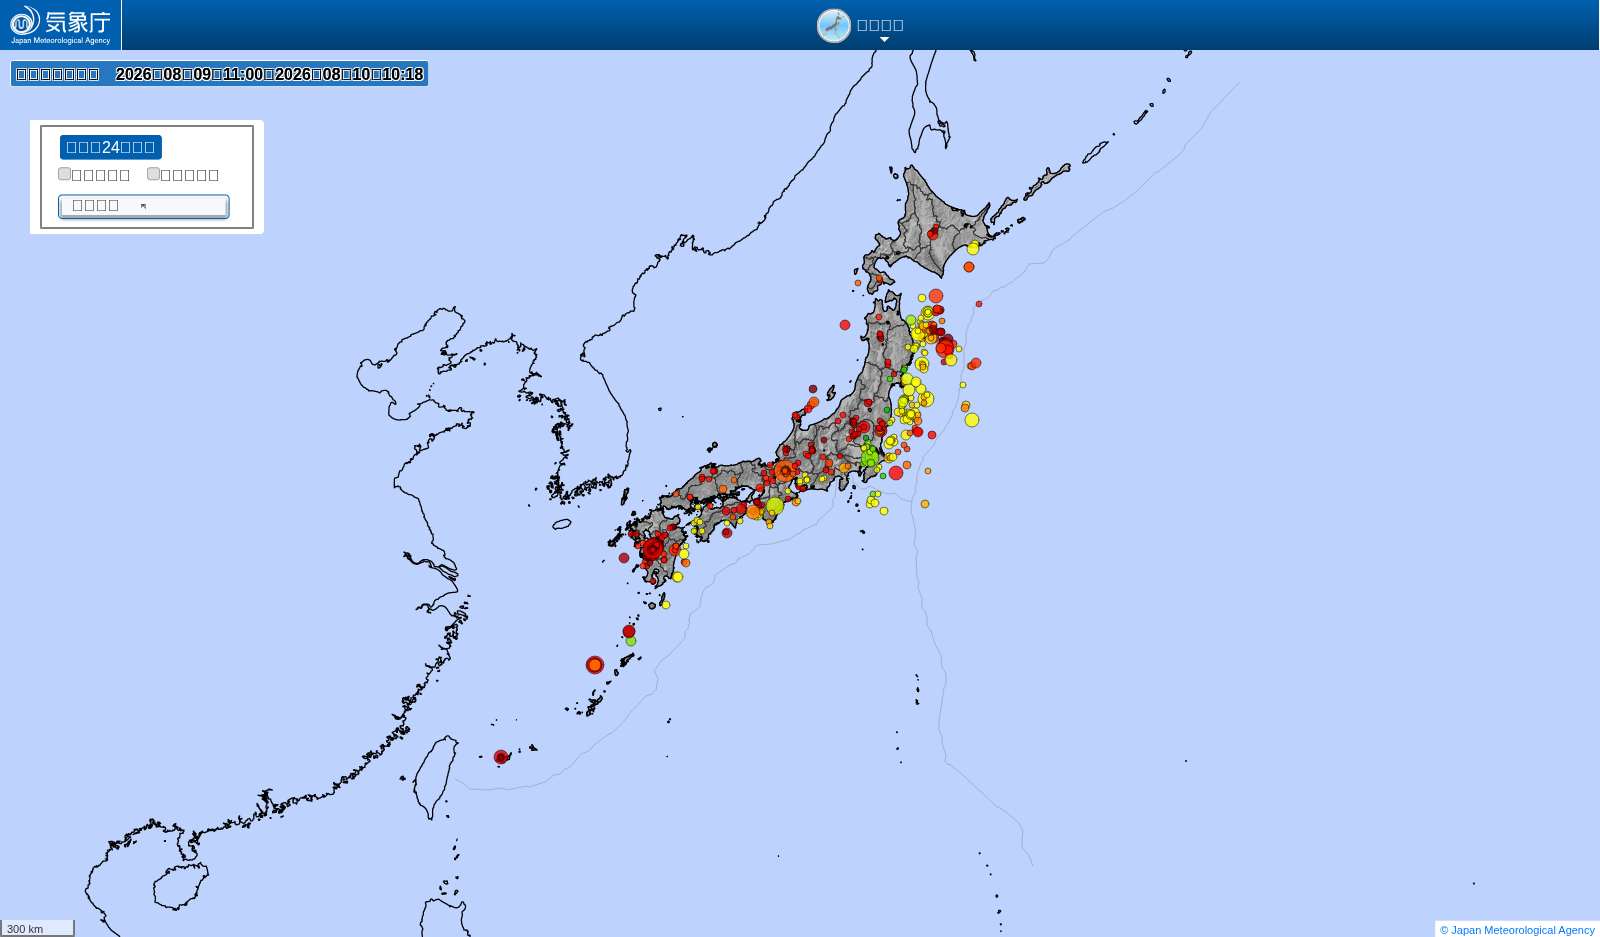Select the red epicenter marker in central Hokkaido
This screenshot has height=937, width=1600.
932,235
